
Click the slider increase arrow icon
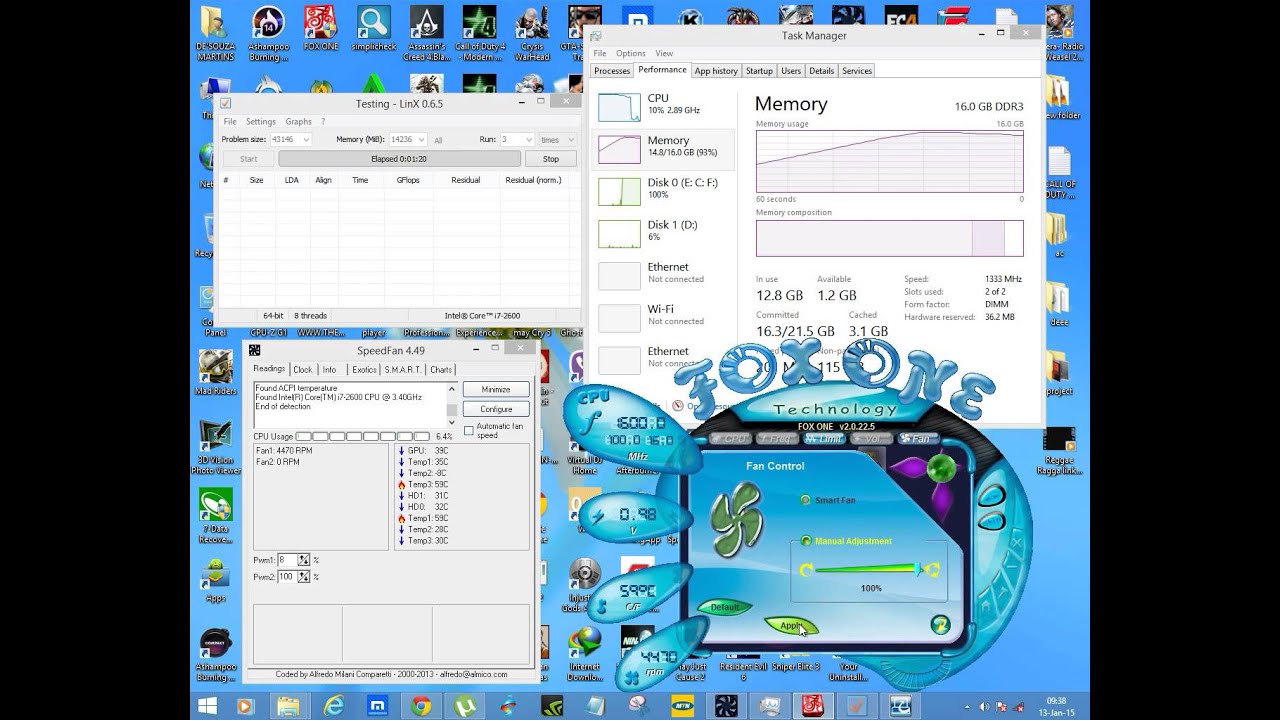pos(932,570)
